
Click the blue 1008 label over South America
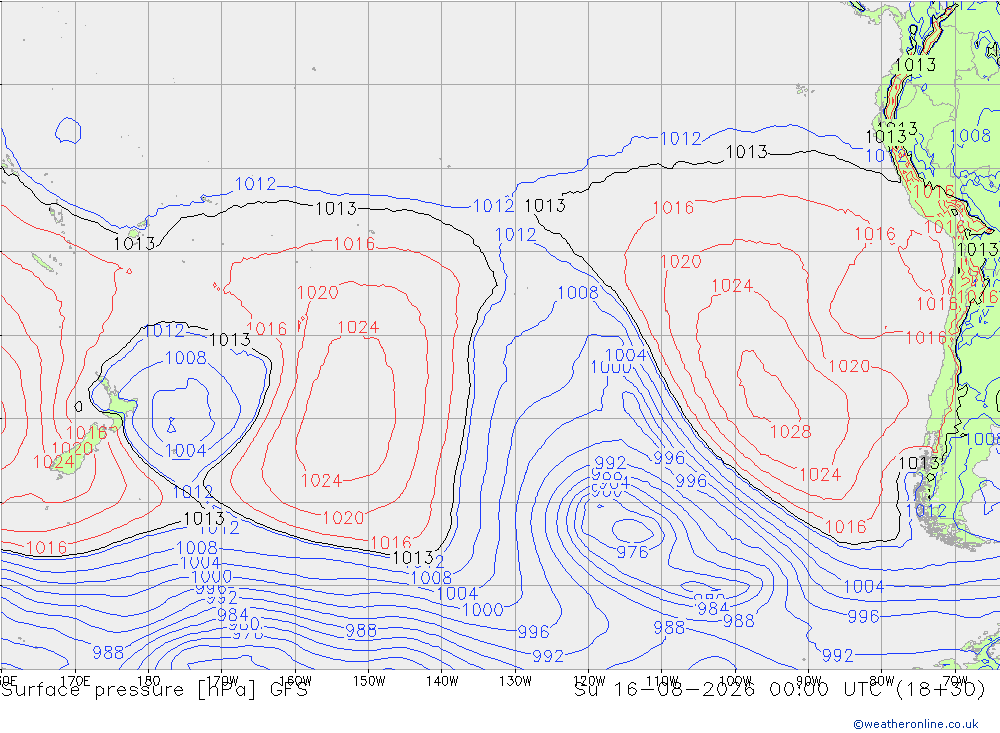[x=970, y=135]
